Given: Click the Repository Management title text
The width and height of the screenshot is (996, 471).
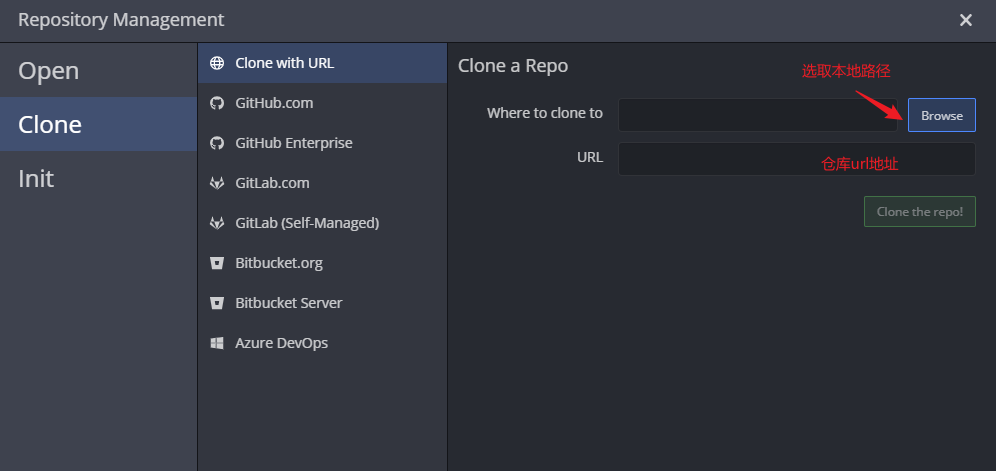Looking at the screenshot, I should (121, 20).
